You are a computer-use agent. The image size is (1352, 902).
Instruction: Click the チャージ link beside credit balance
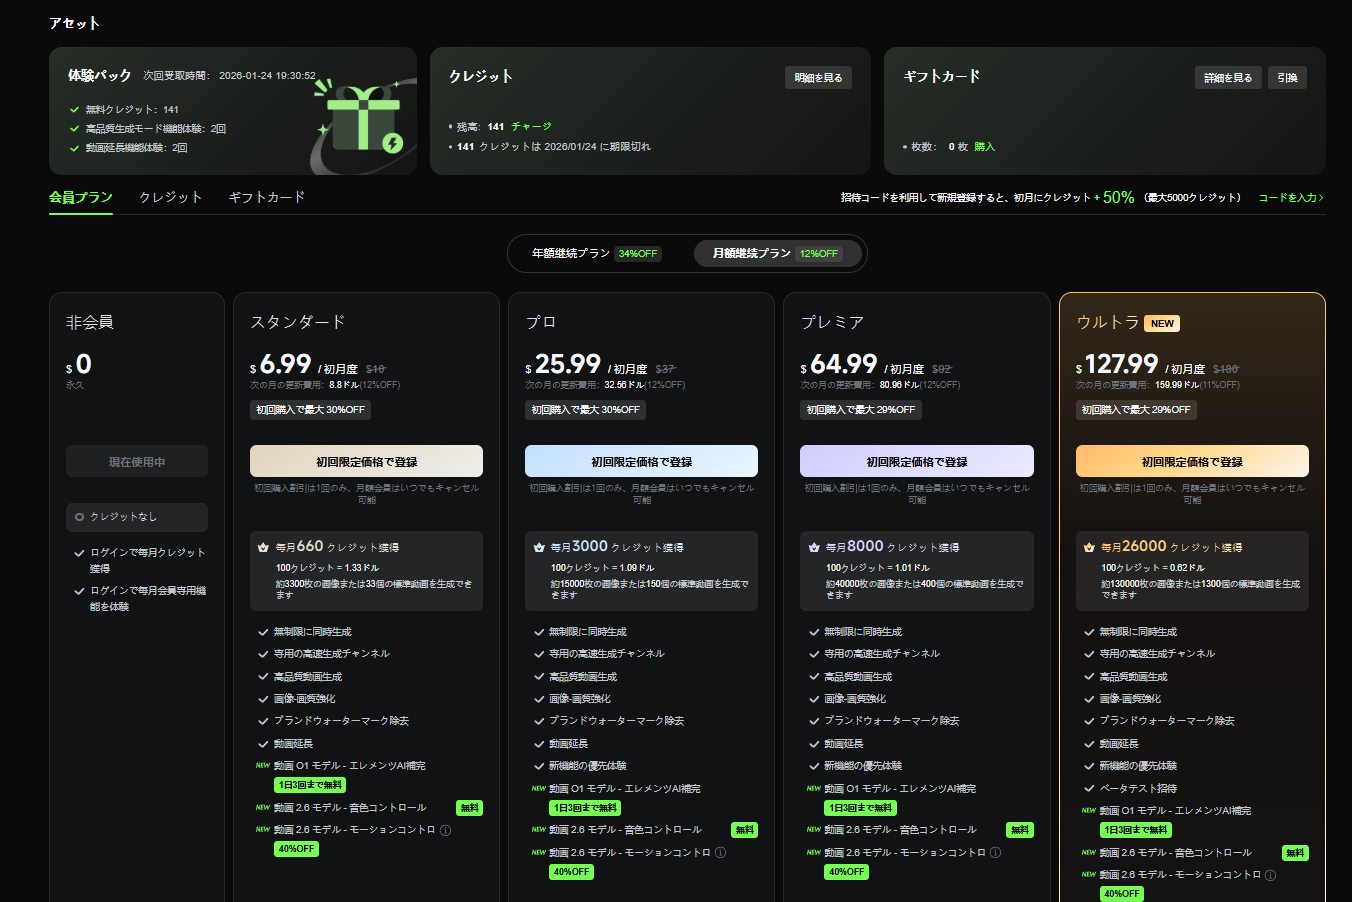[x=531, y=127]
